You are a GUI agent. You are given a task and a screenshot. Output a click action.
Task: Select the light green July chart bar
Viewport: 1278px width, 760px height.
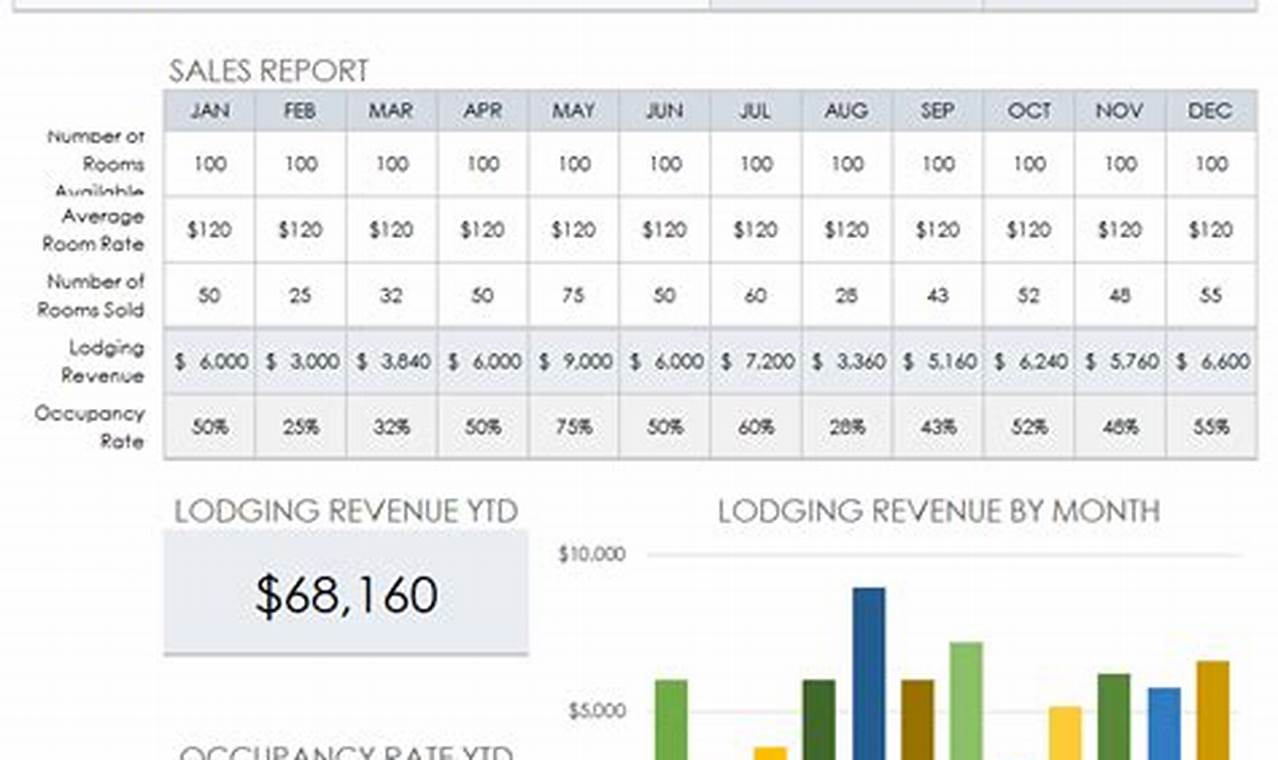[965, 700]
